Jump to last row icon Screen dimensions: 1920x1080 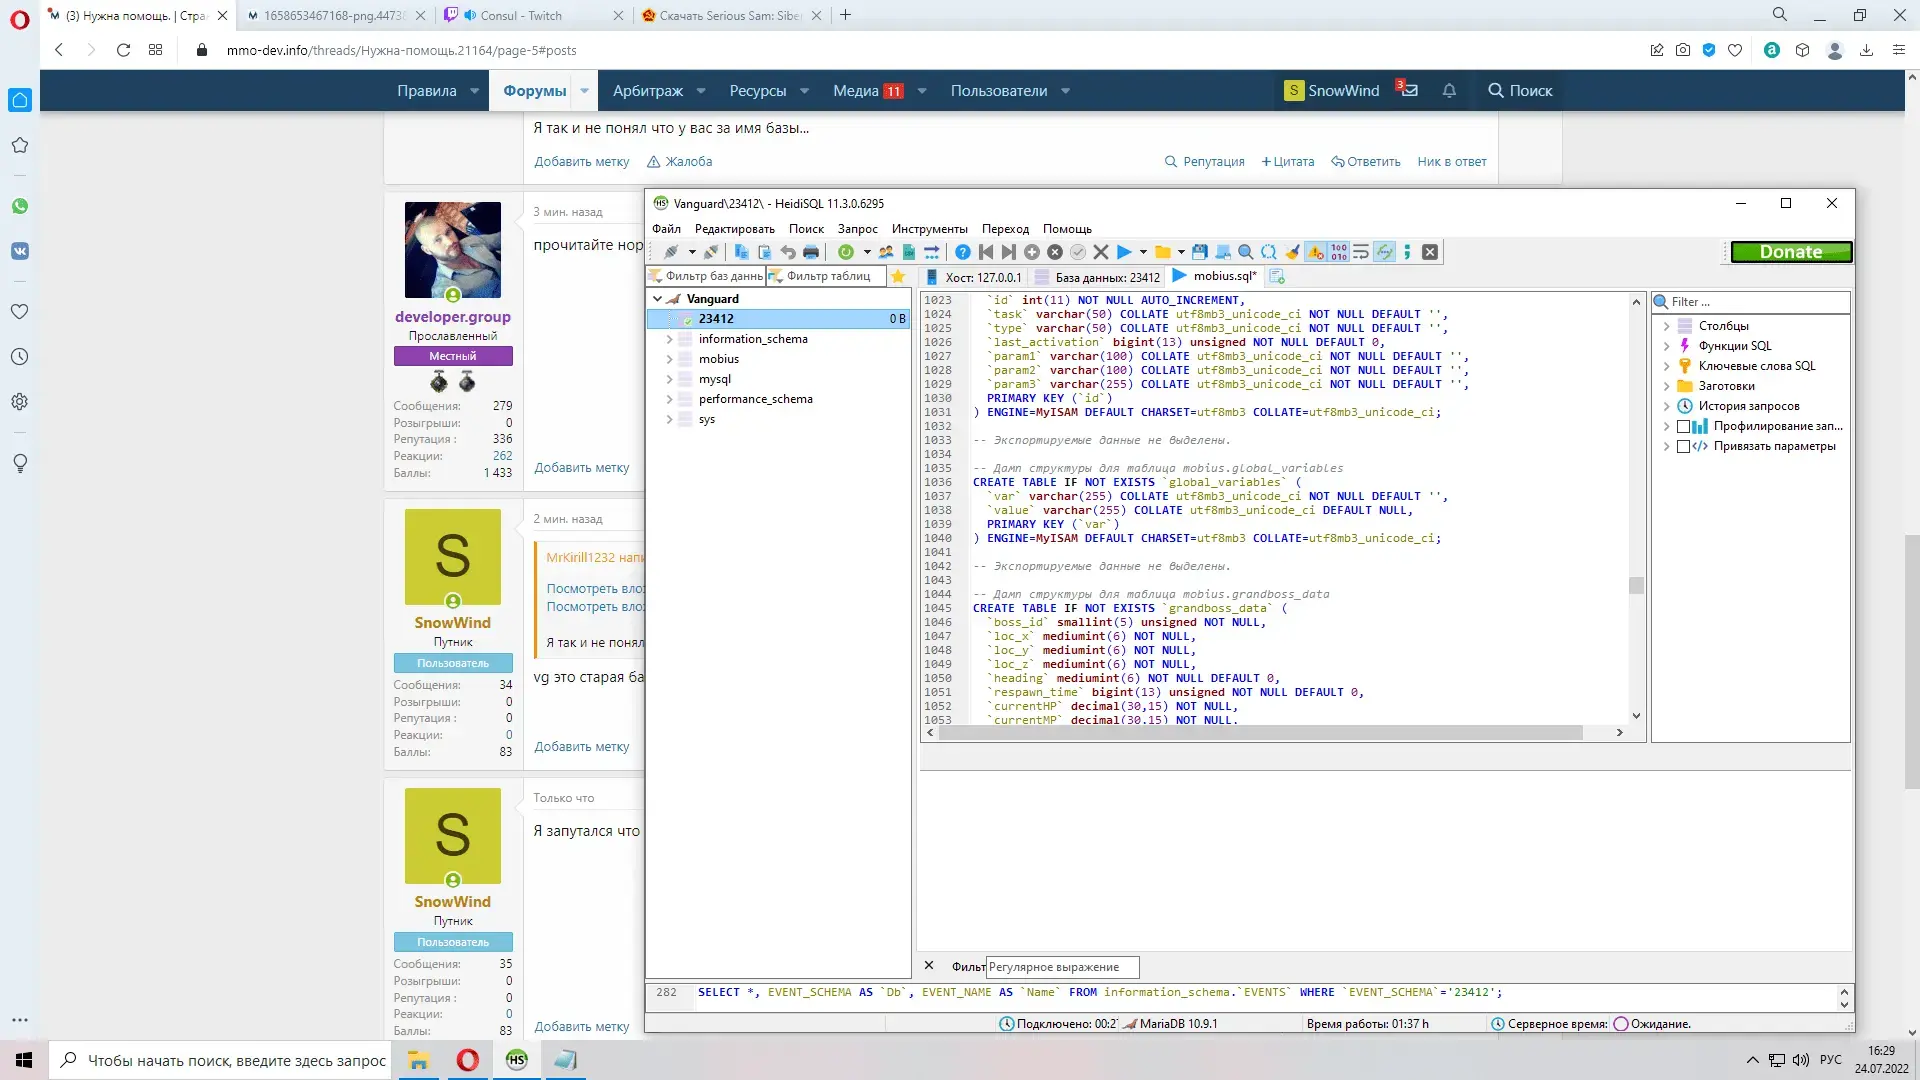point(1008,252)
